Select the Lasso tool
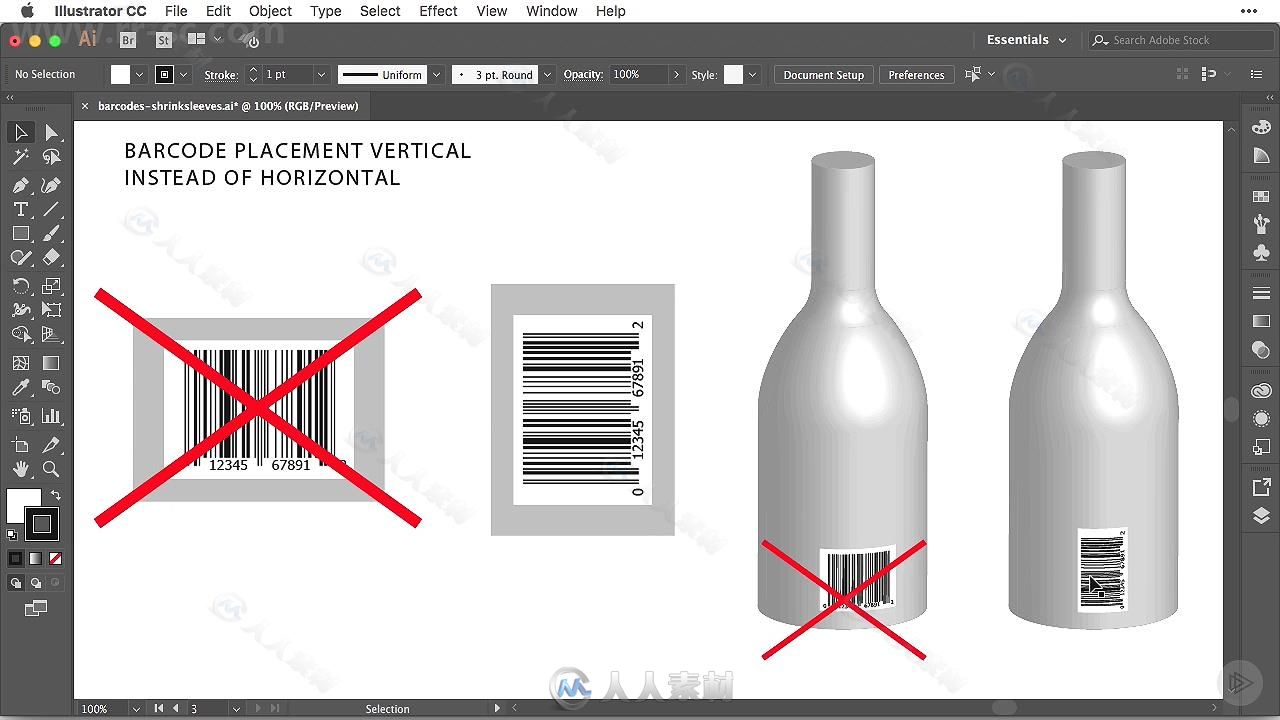Screen dimensions: 1280x720 pos(51,157)
